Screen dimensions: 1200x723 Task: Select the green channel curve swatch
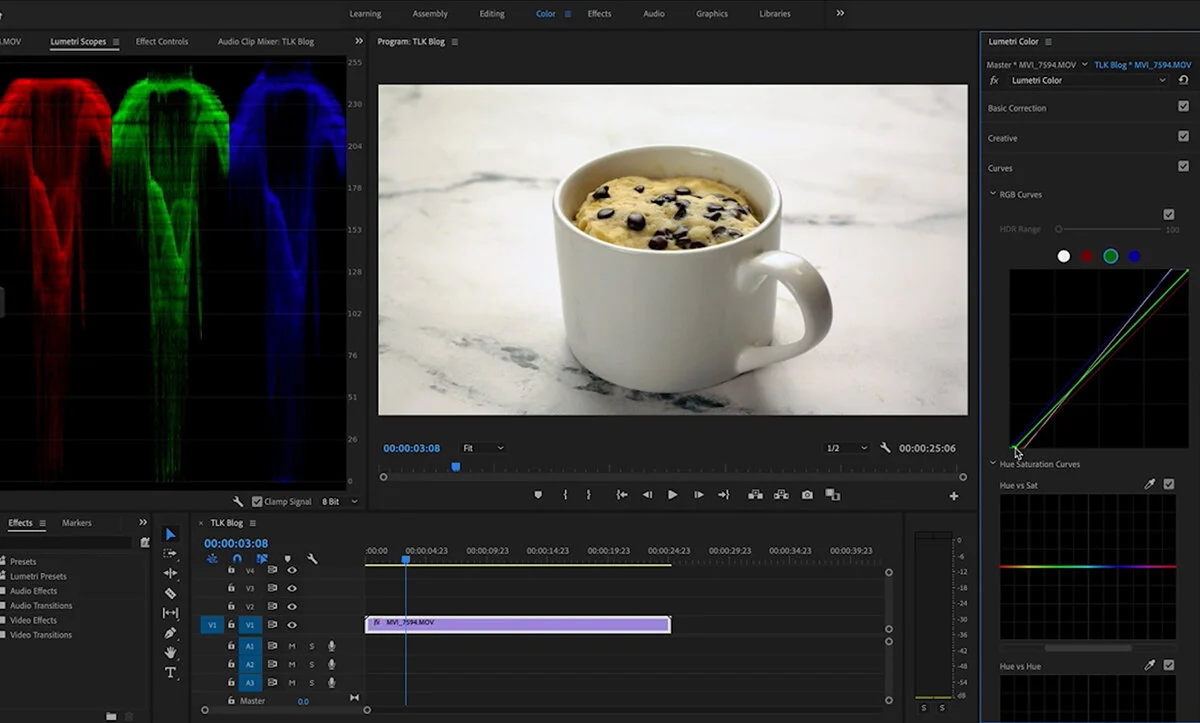coord(1110,257)
